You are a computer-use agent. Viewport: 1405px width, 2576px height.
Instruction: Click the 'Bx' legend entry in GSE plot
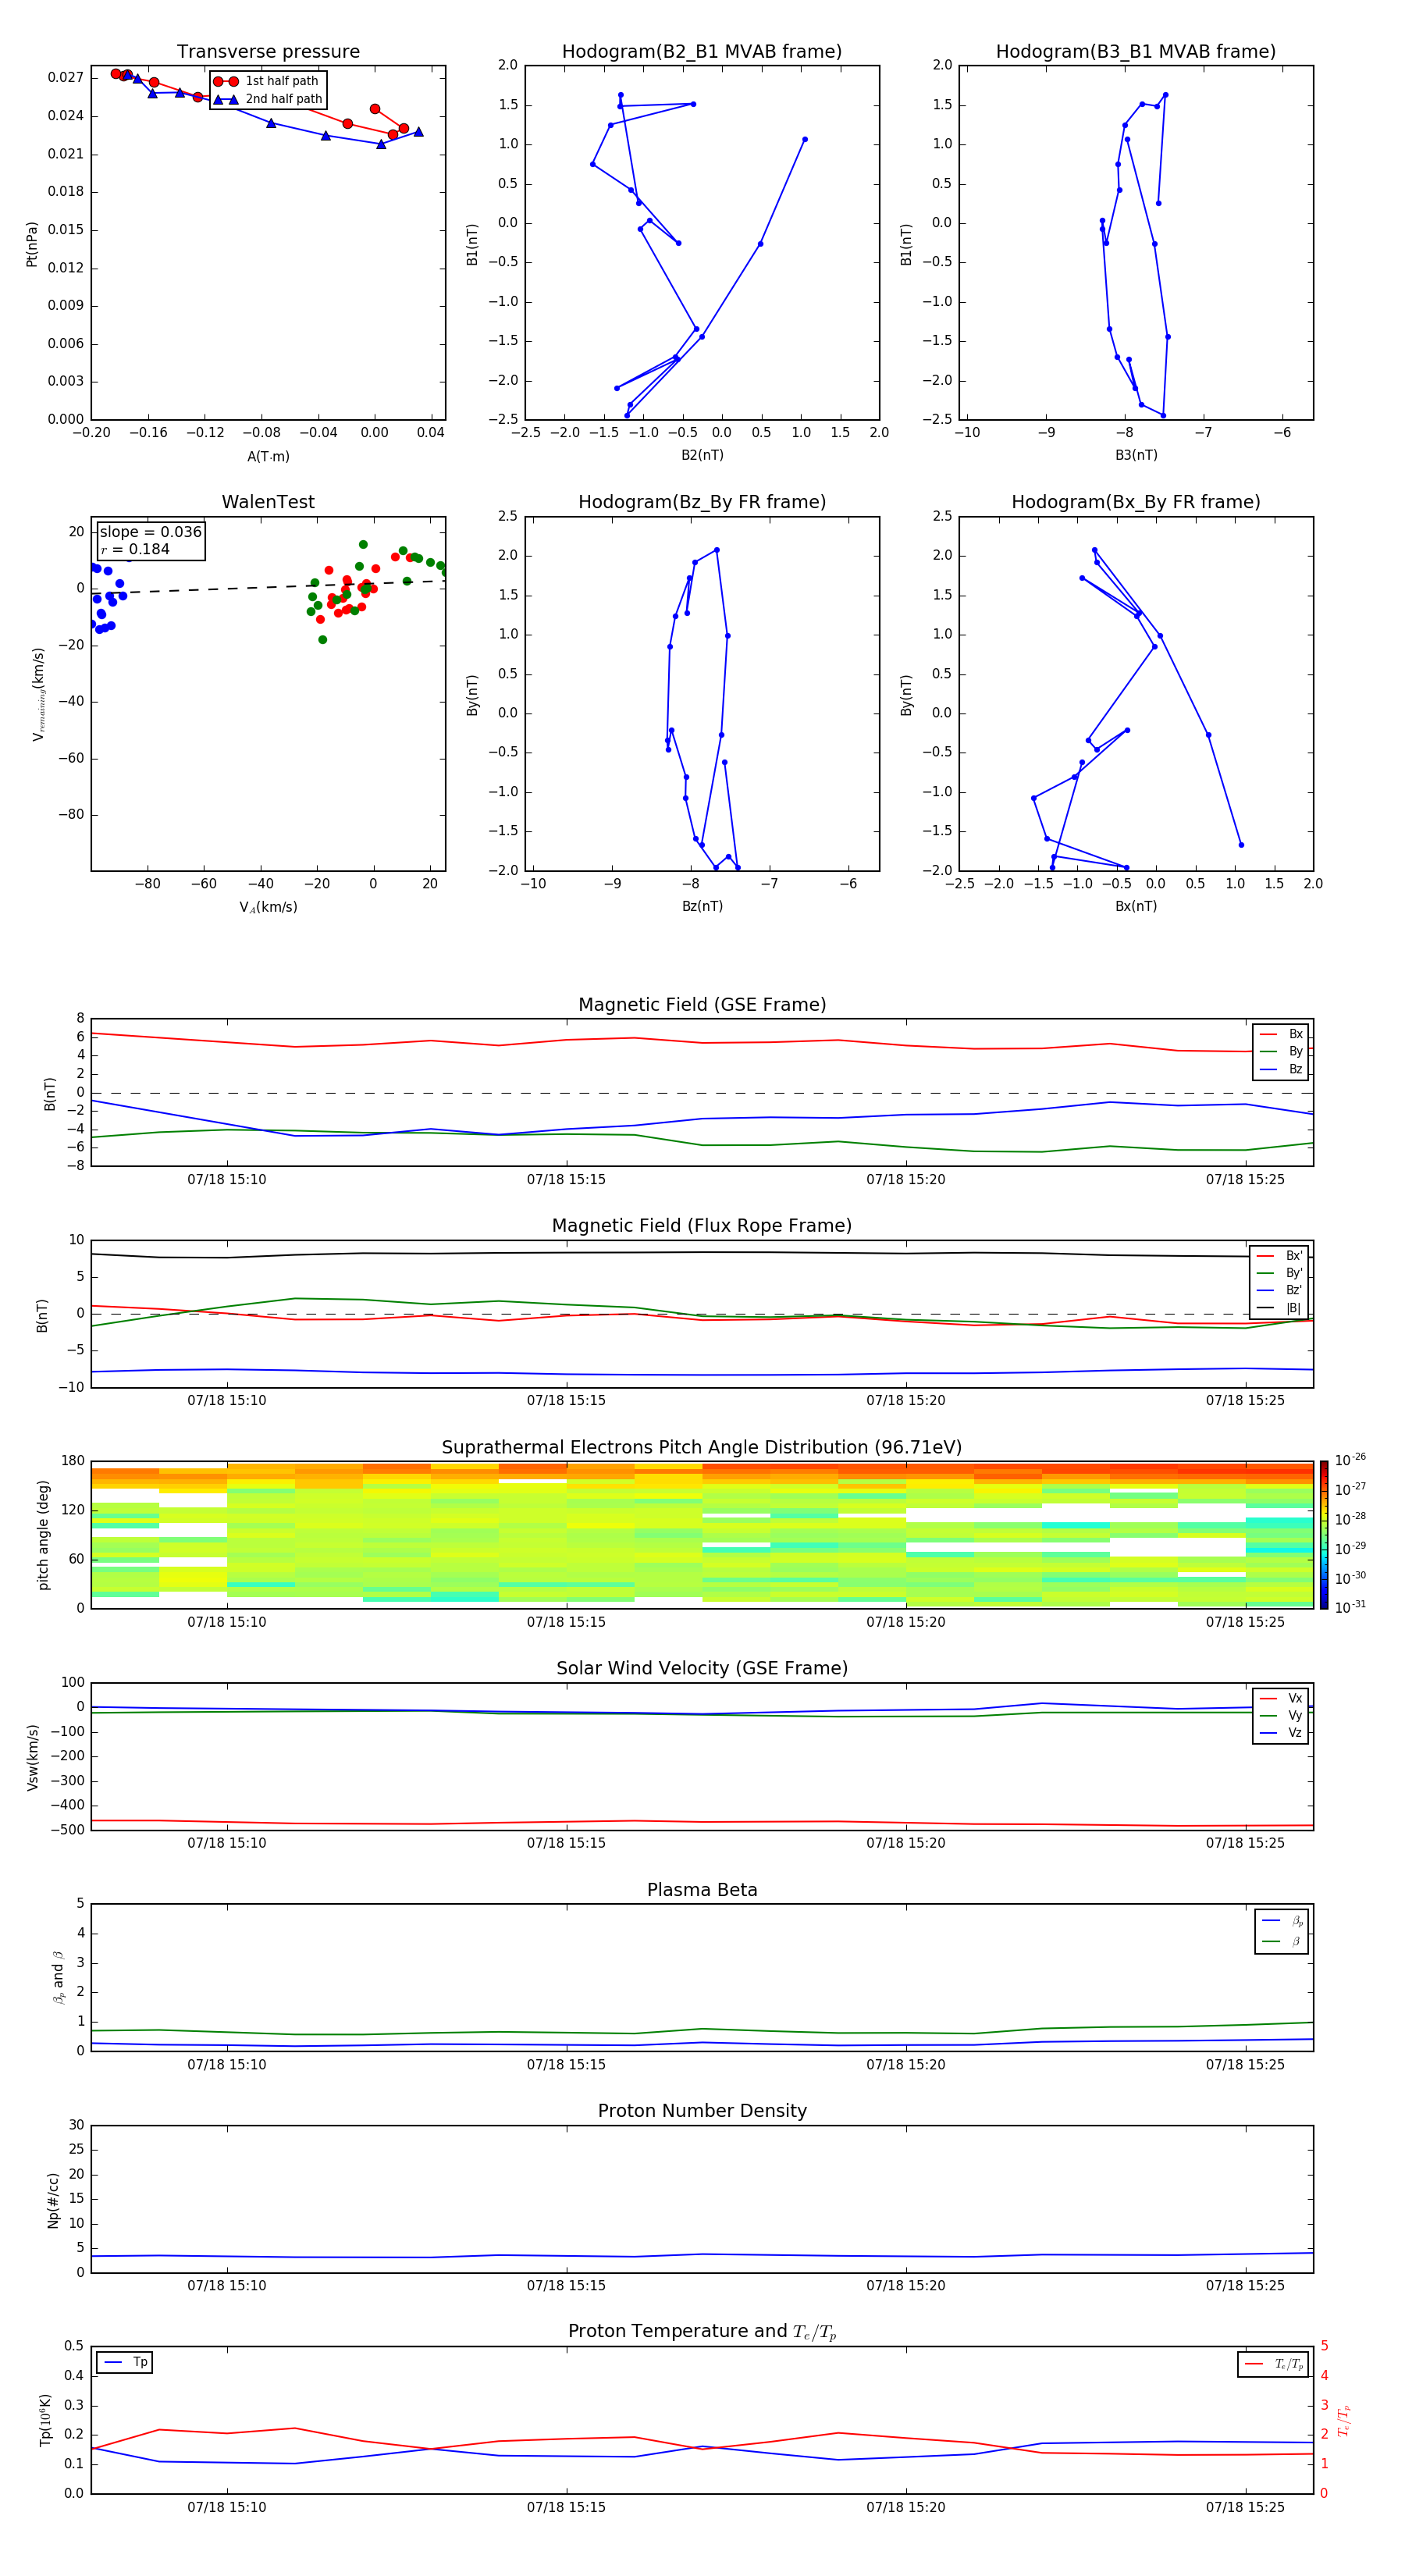pyautogui.click(x=1281, y=1034)
